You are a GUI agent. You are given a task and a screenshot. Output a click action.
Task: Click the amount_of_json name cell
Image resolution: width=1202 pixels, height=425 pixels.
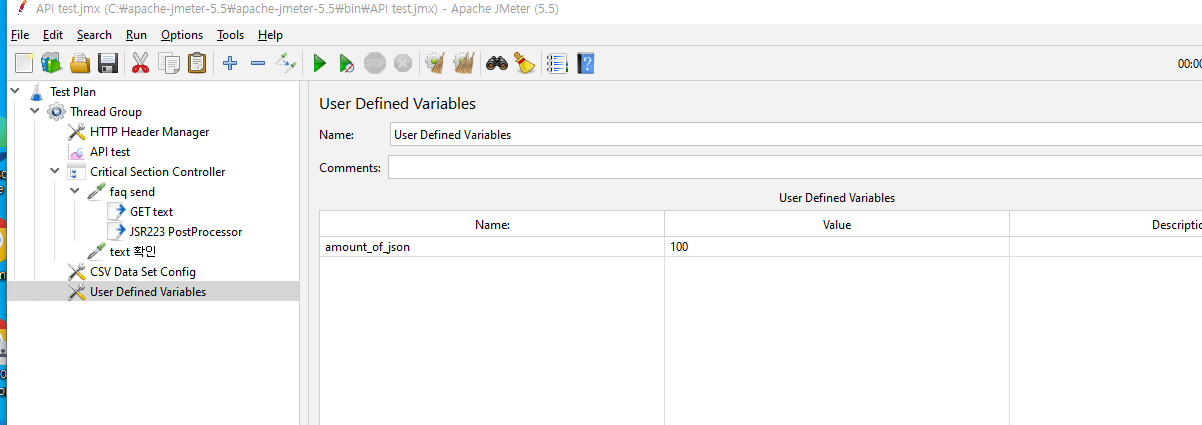click(492, 246)
